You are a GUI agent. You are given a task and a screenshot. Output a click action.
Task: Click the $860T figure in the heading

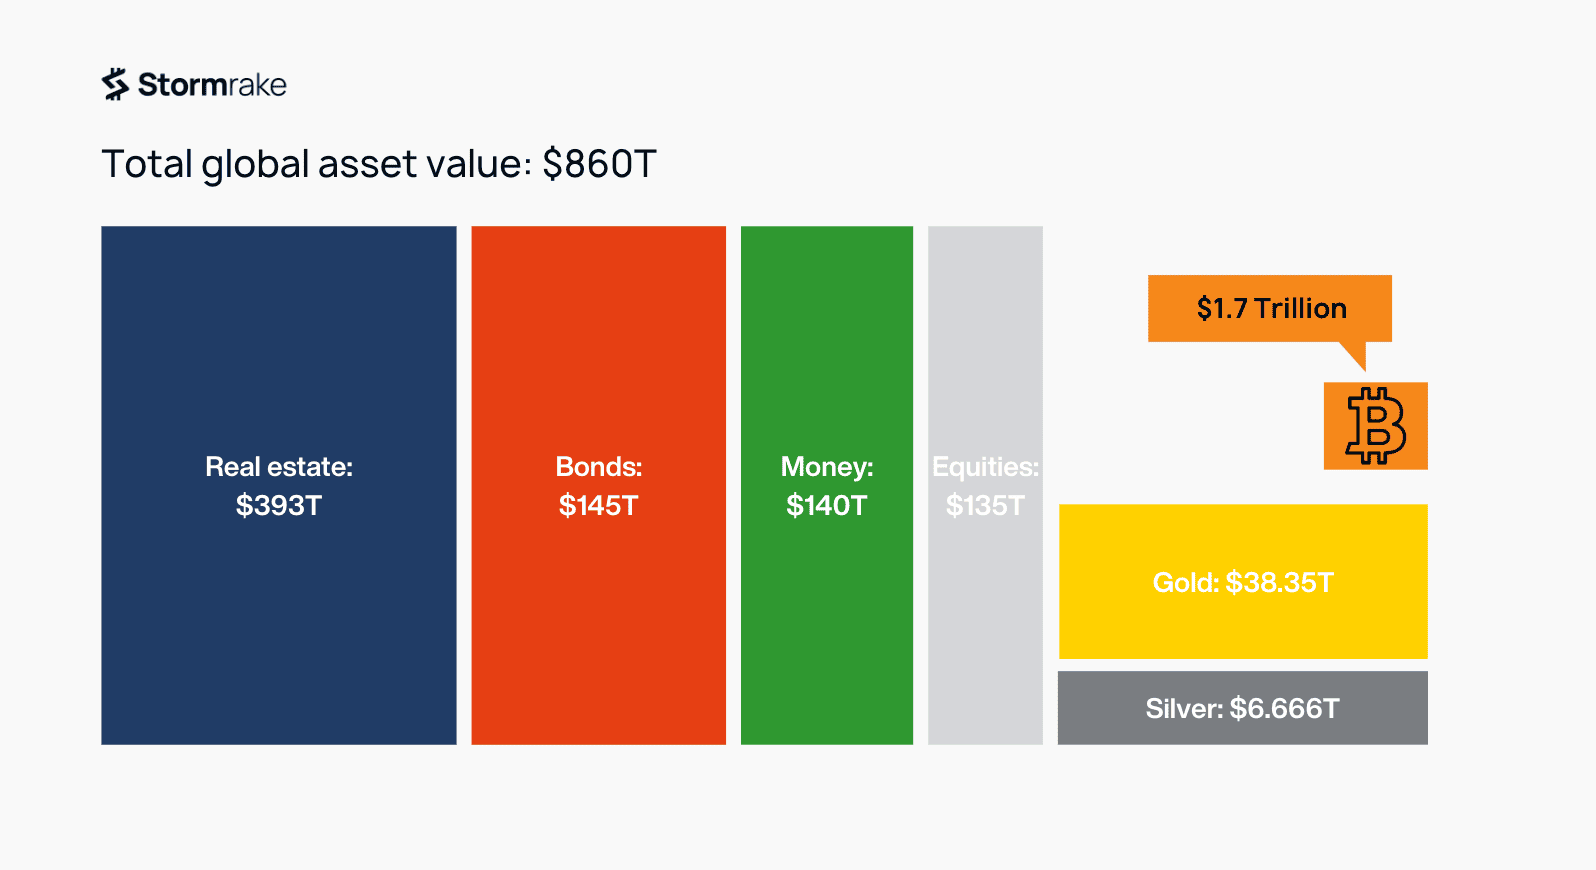599,164
